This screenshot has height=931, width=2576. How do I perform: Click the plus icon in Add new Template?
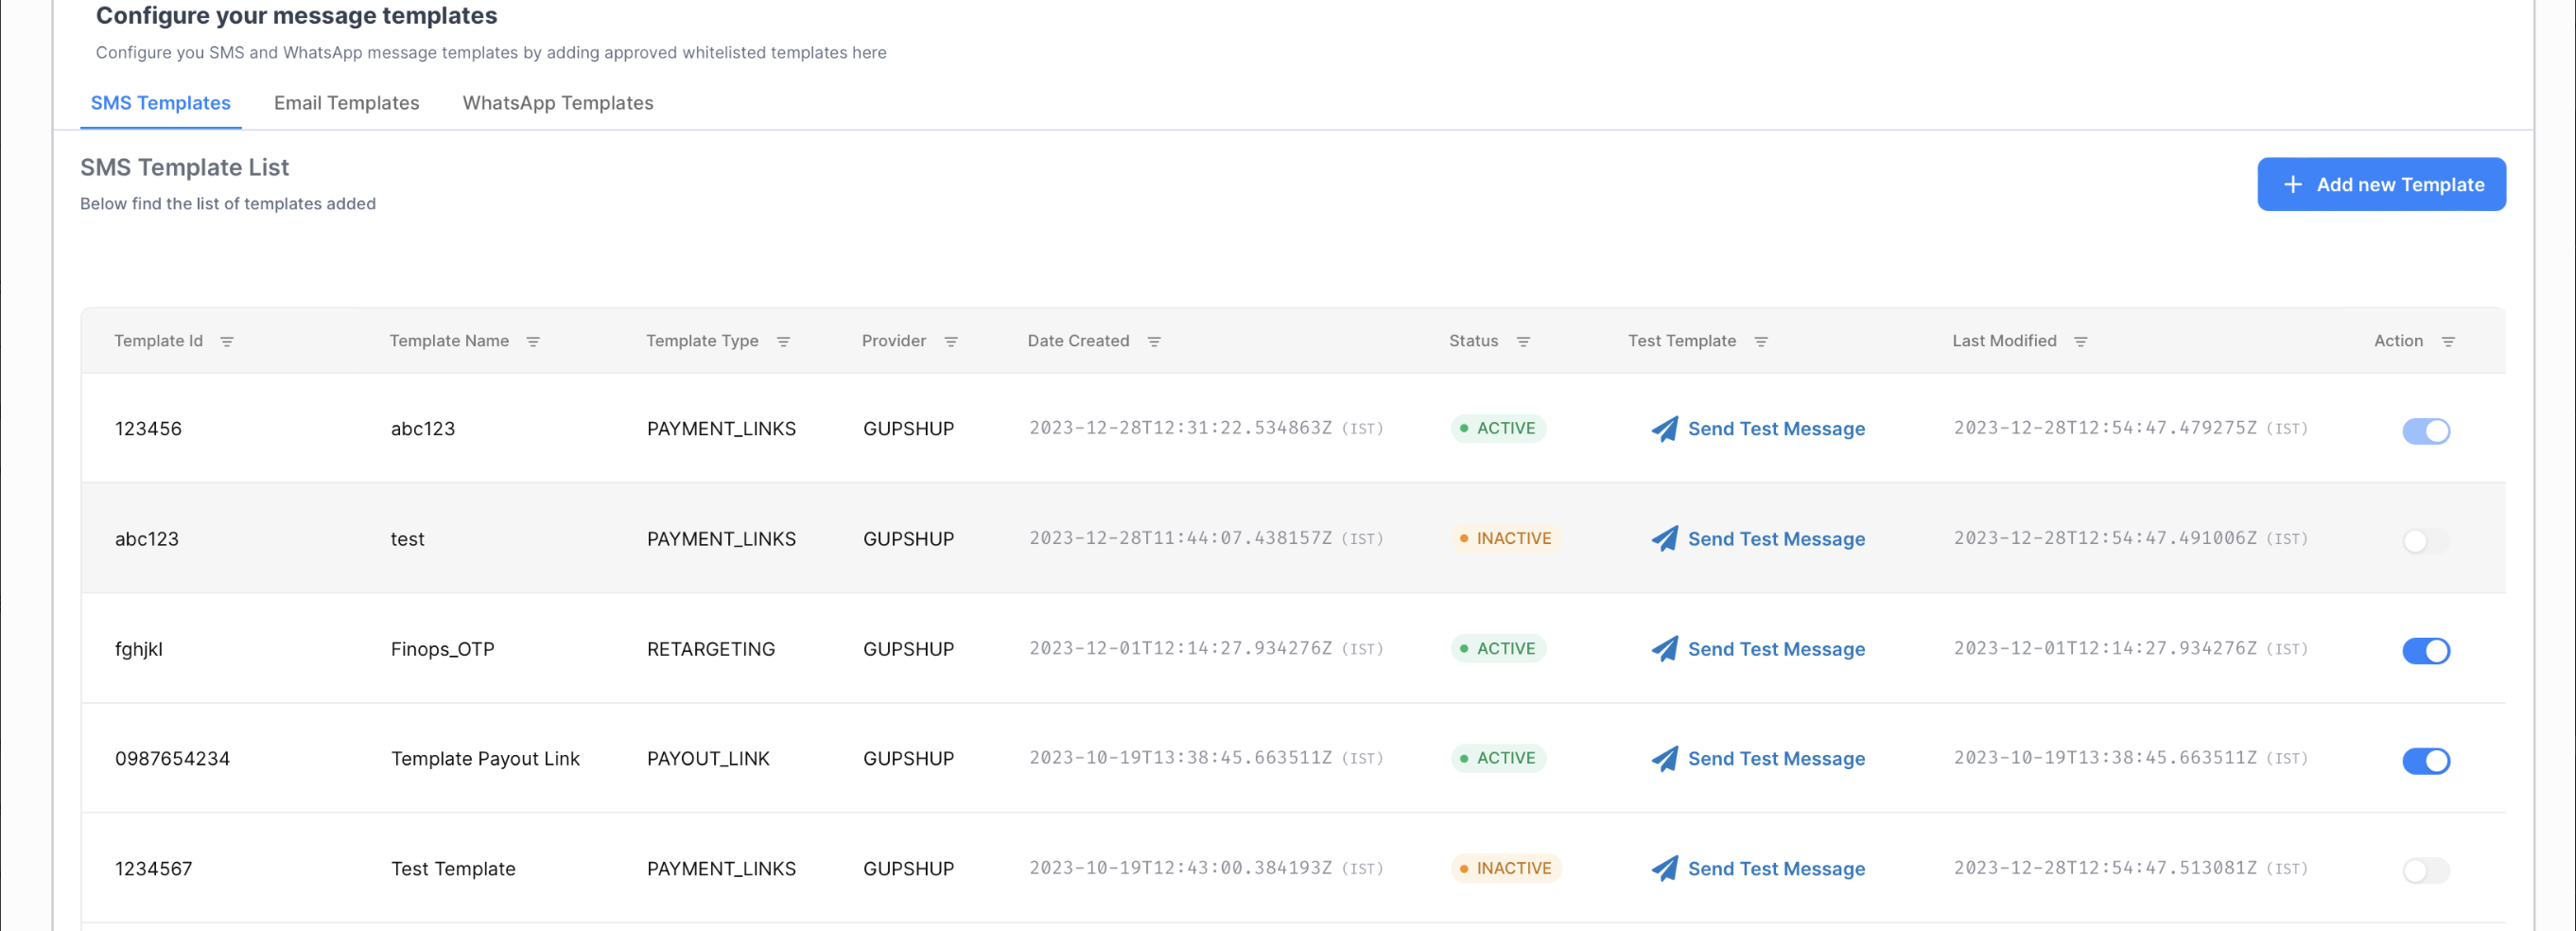click(x=2293, y=185)
